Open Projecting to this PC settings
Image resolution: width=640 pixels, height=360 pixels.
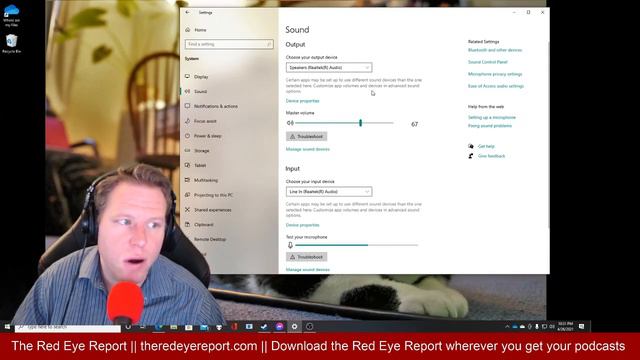[213, 195]
